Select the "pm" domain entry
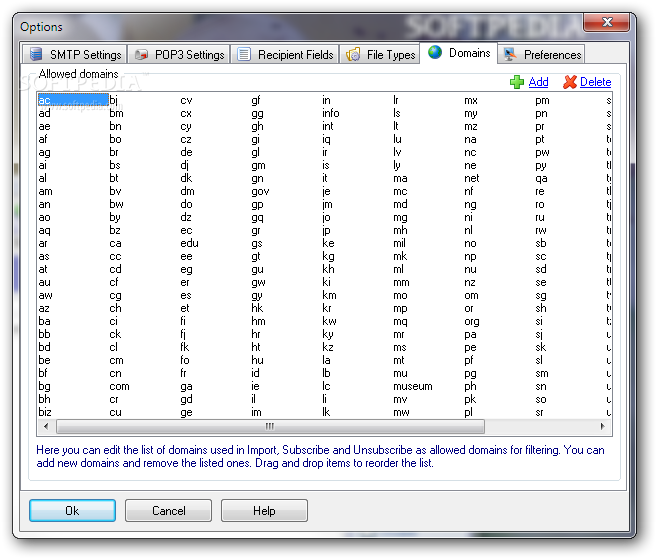The height and width of the screenshot is (559, 657). click(542, 100)
